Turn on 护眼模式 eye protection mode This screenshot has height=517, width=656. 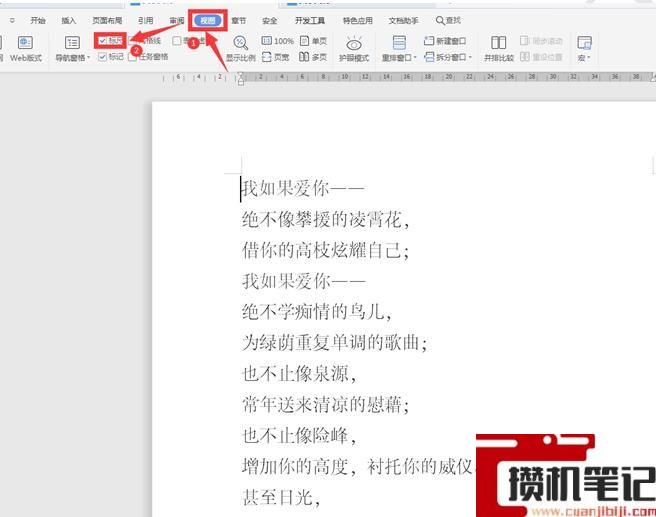tap(354, 49)
